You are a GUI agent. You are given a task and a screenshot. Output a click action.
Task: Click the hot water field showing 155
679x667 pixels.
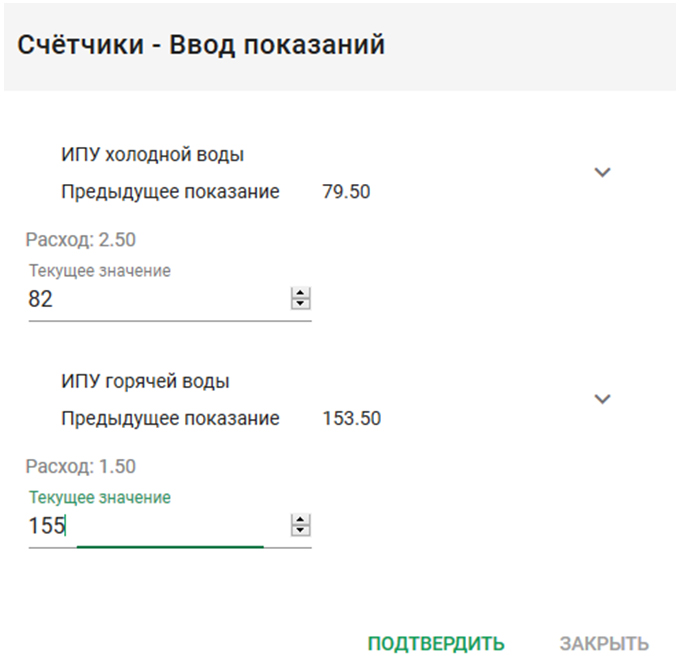tap(150, 526)
